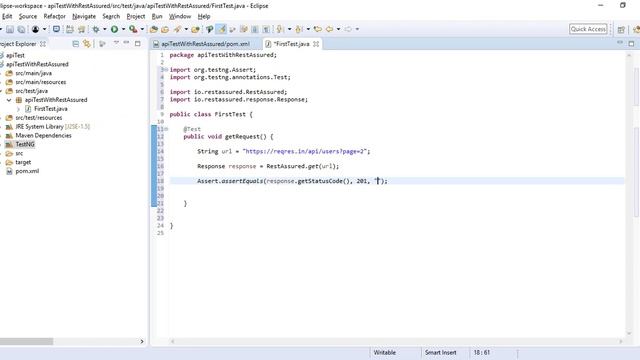Toggle Link with Editor in Project Explorer
This screenshot has height=360, width=640.
[87, 44]
